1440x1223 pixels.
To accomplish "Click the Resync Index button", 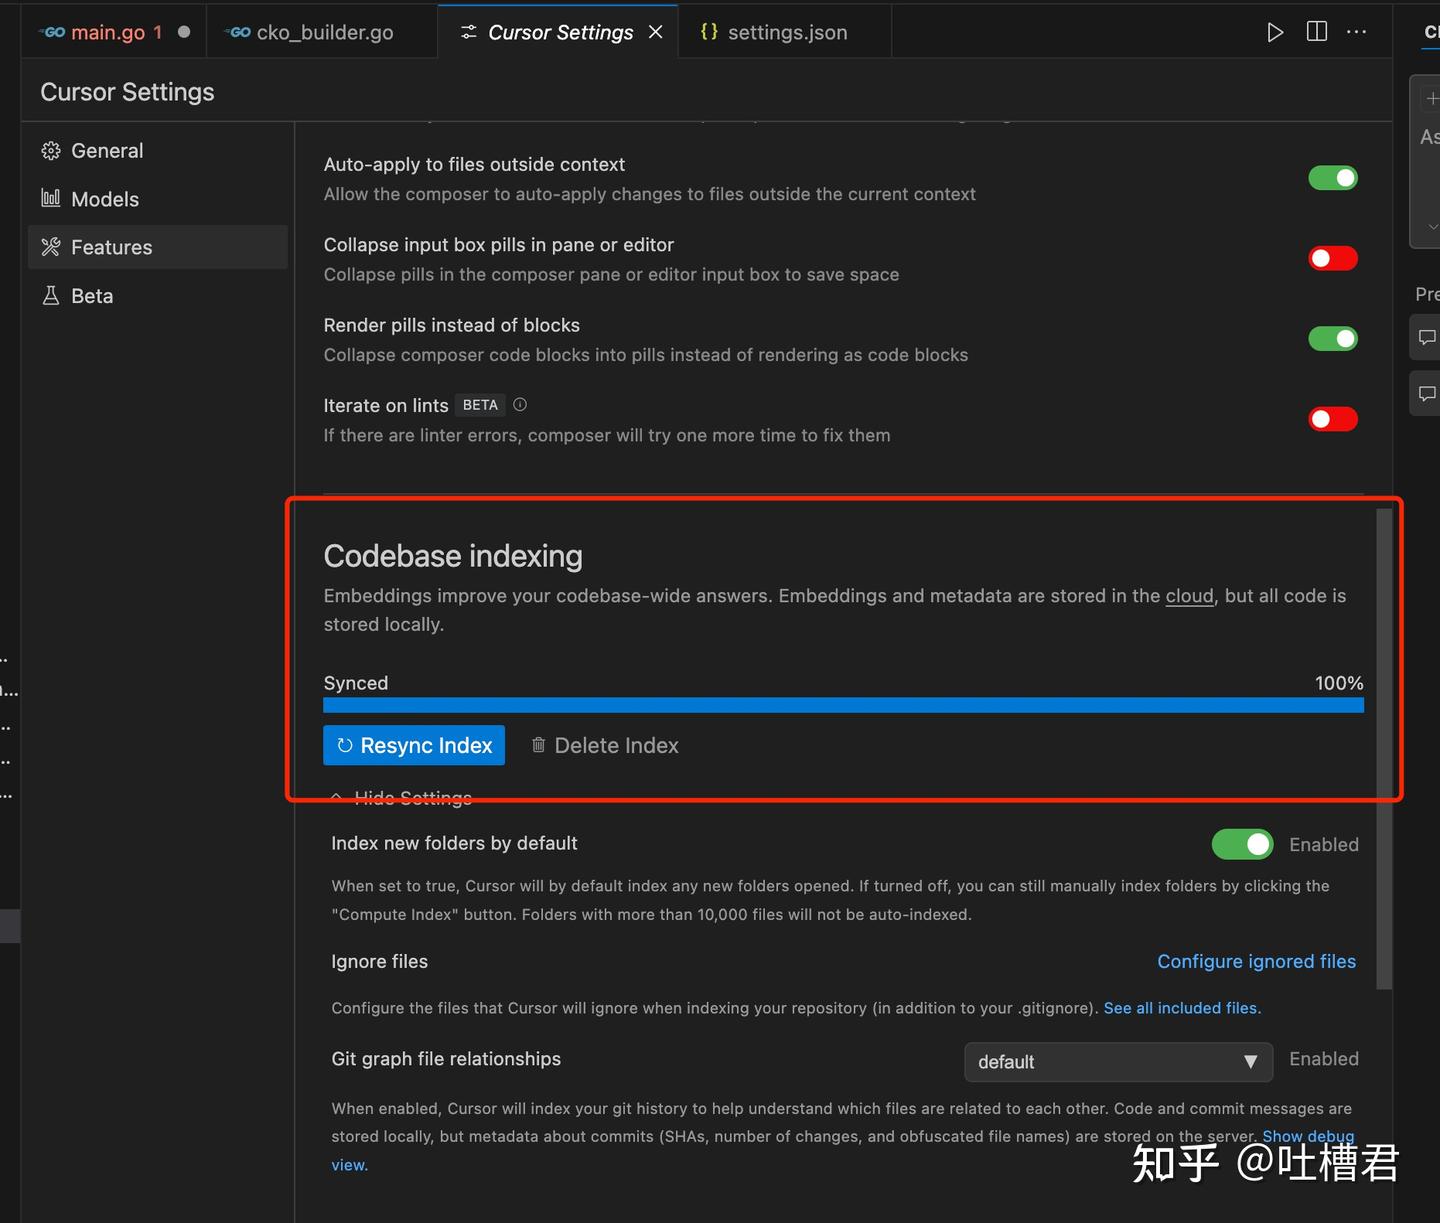I will click(414, 745).
